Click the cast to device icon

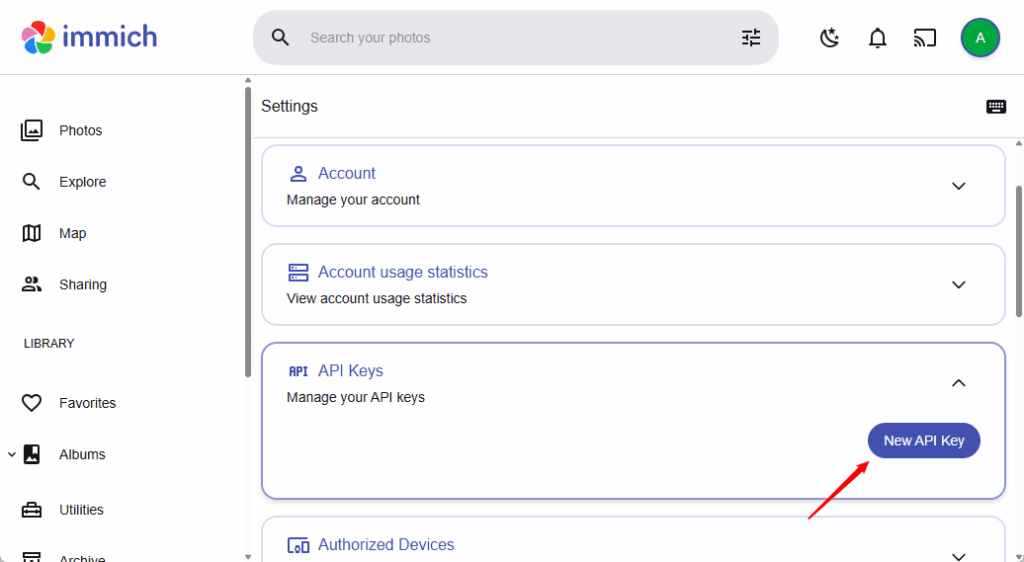click(925, 38)
